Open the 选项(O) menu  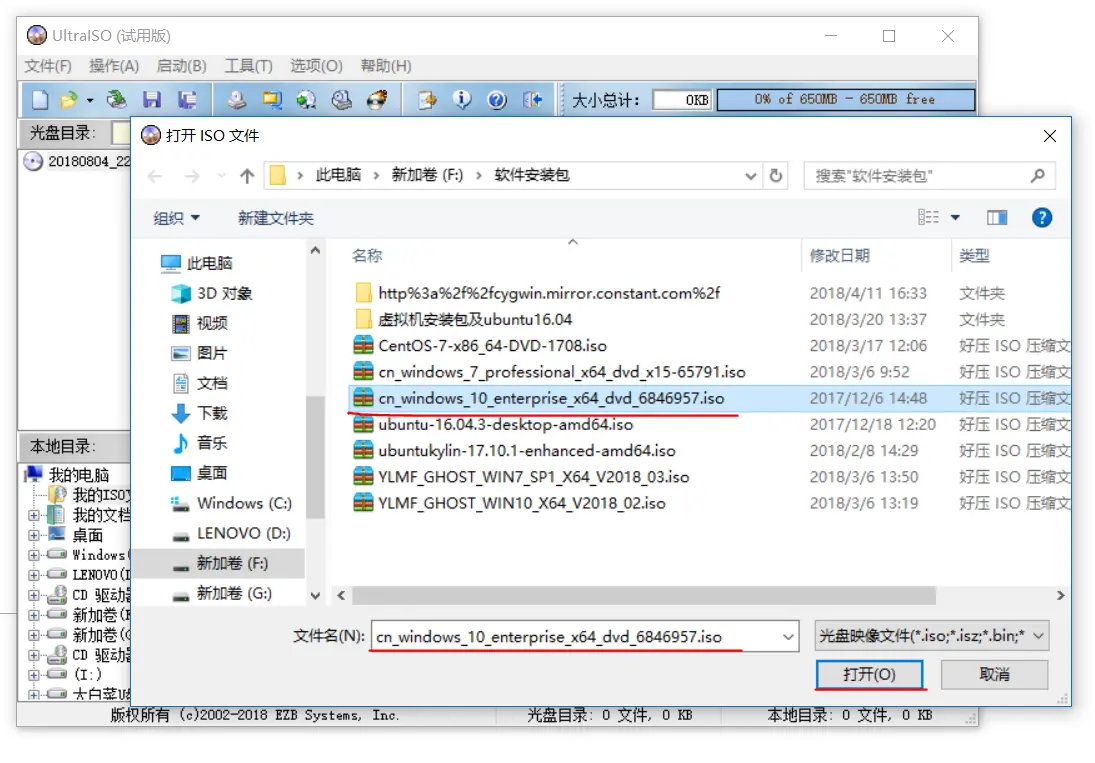(316, 66)
